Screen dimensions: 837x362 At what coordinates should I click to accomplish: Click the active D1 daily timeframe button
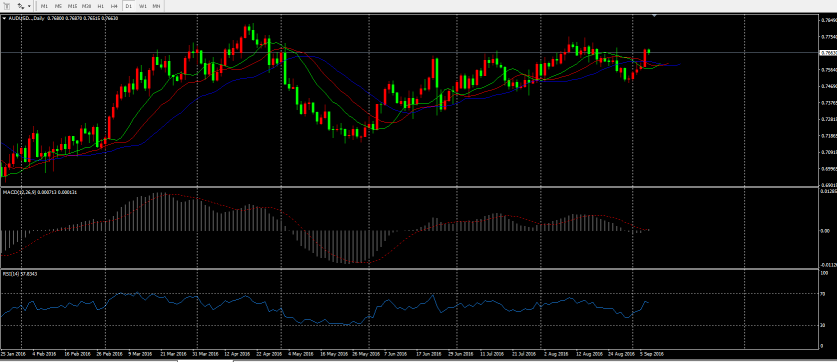click(128, 6)
